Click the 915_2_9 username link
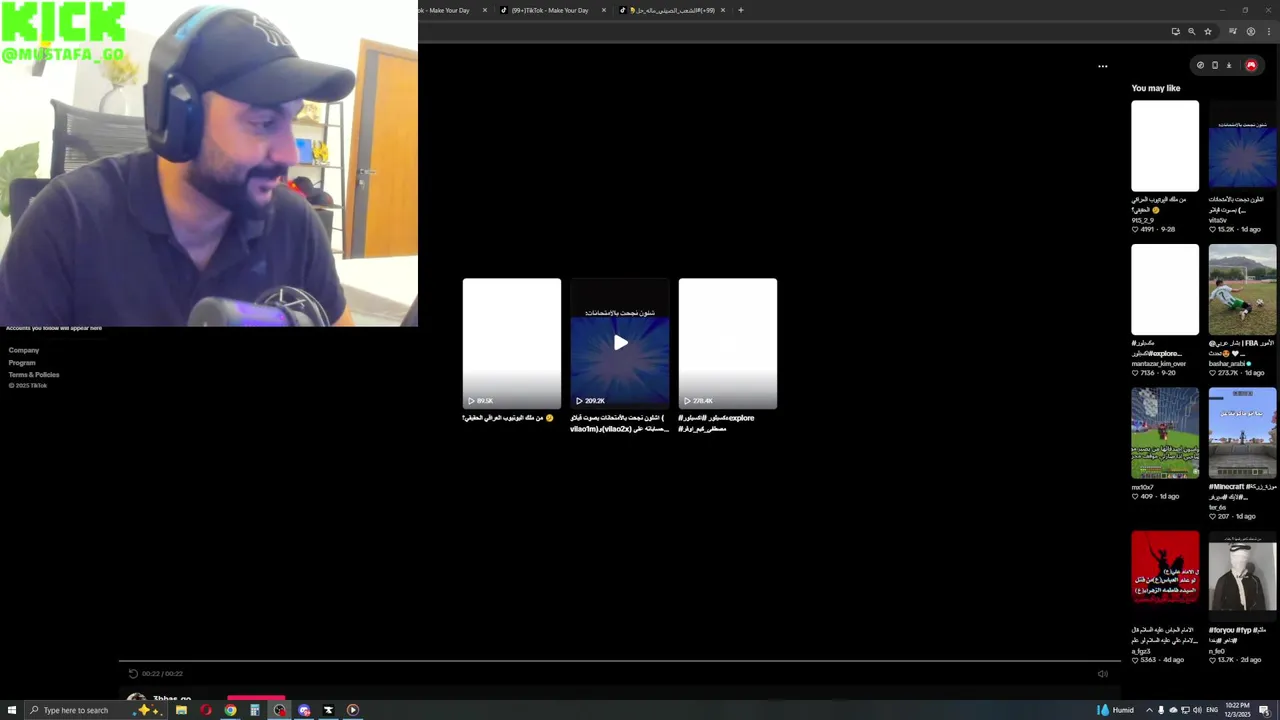1280x720 pixels. tap(1142, 220)
